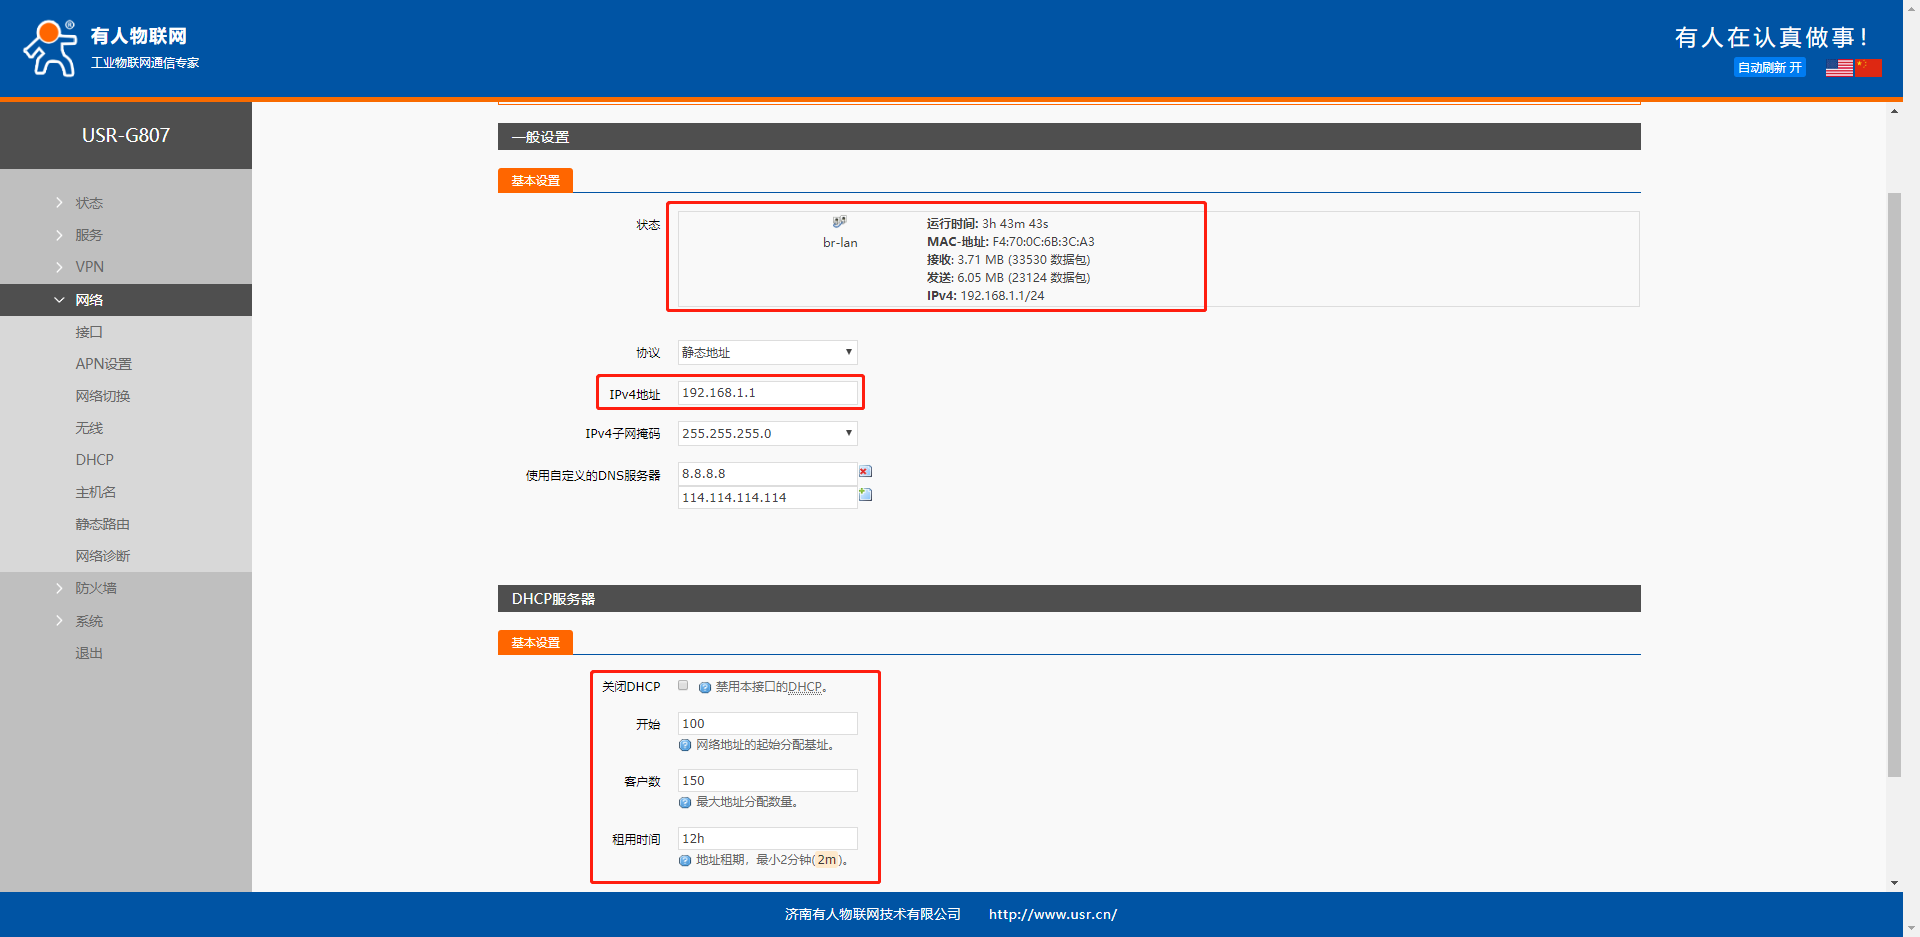Open the 协议 protocol dropdown
The image size is (1920, 937).
(767, 353)
